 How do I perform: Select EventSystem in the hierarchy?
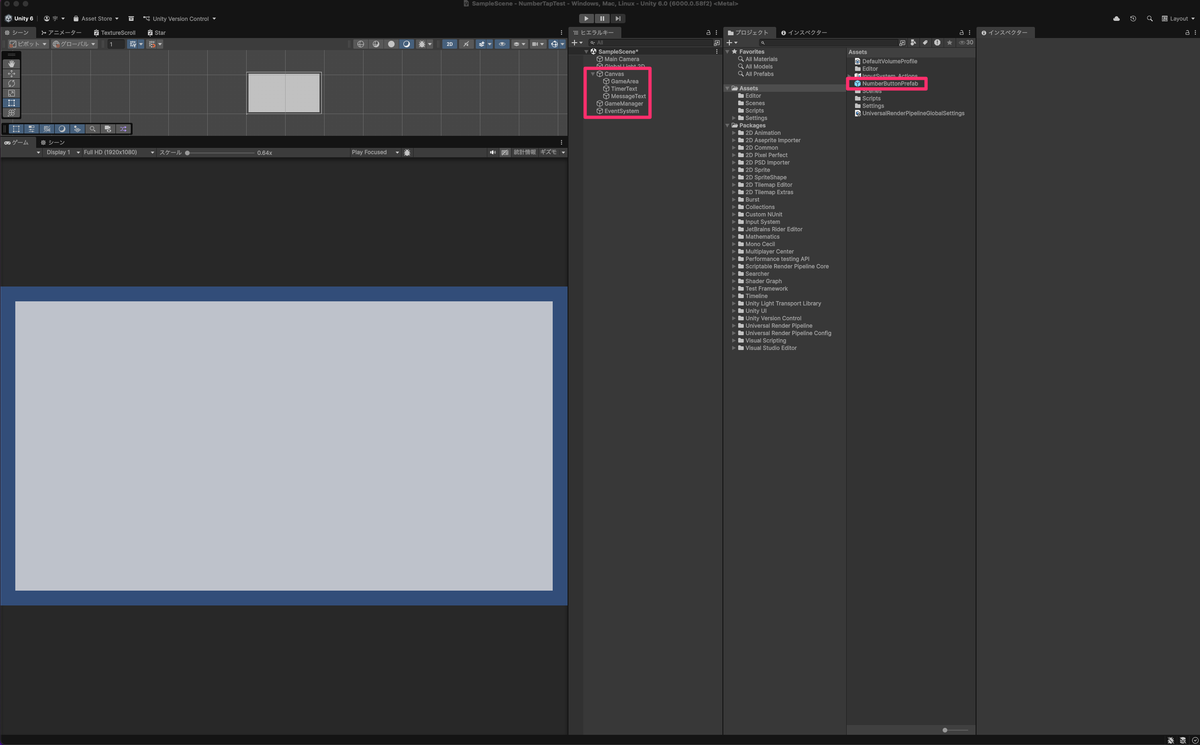[x=618, y=111]
